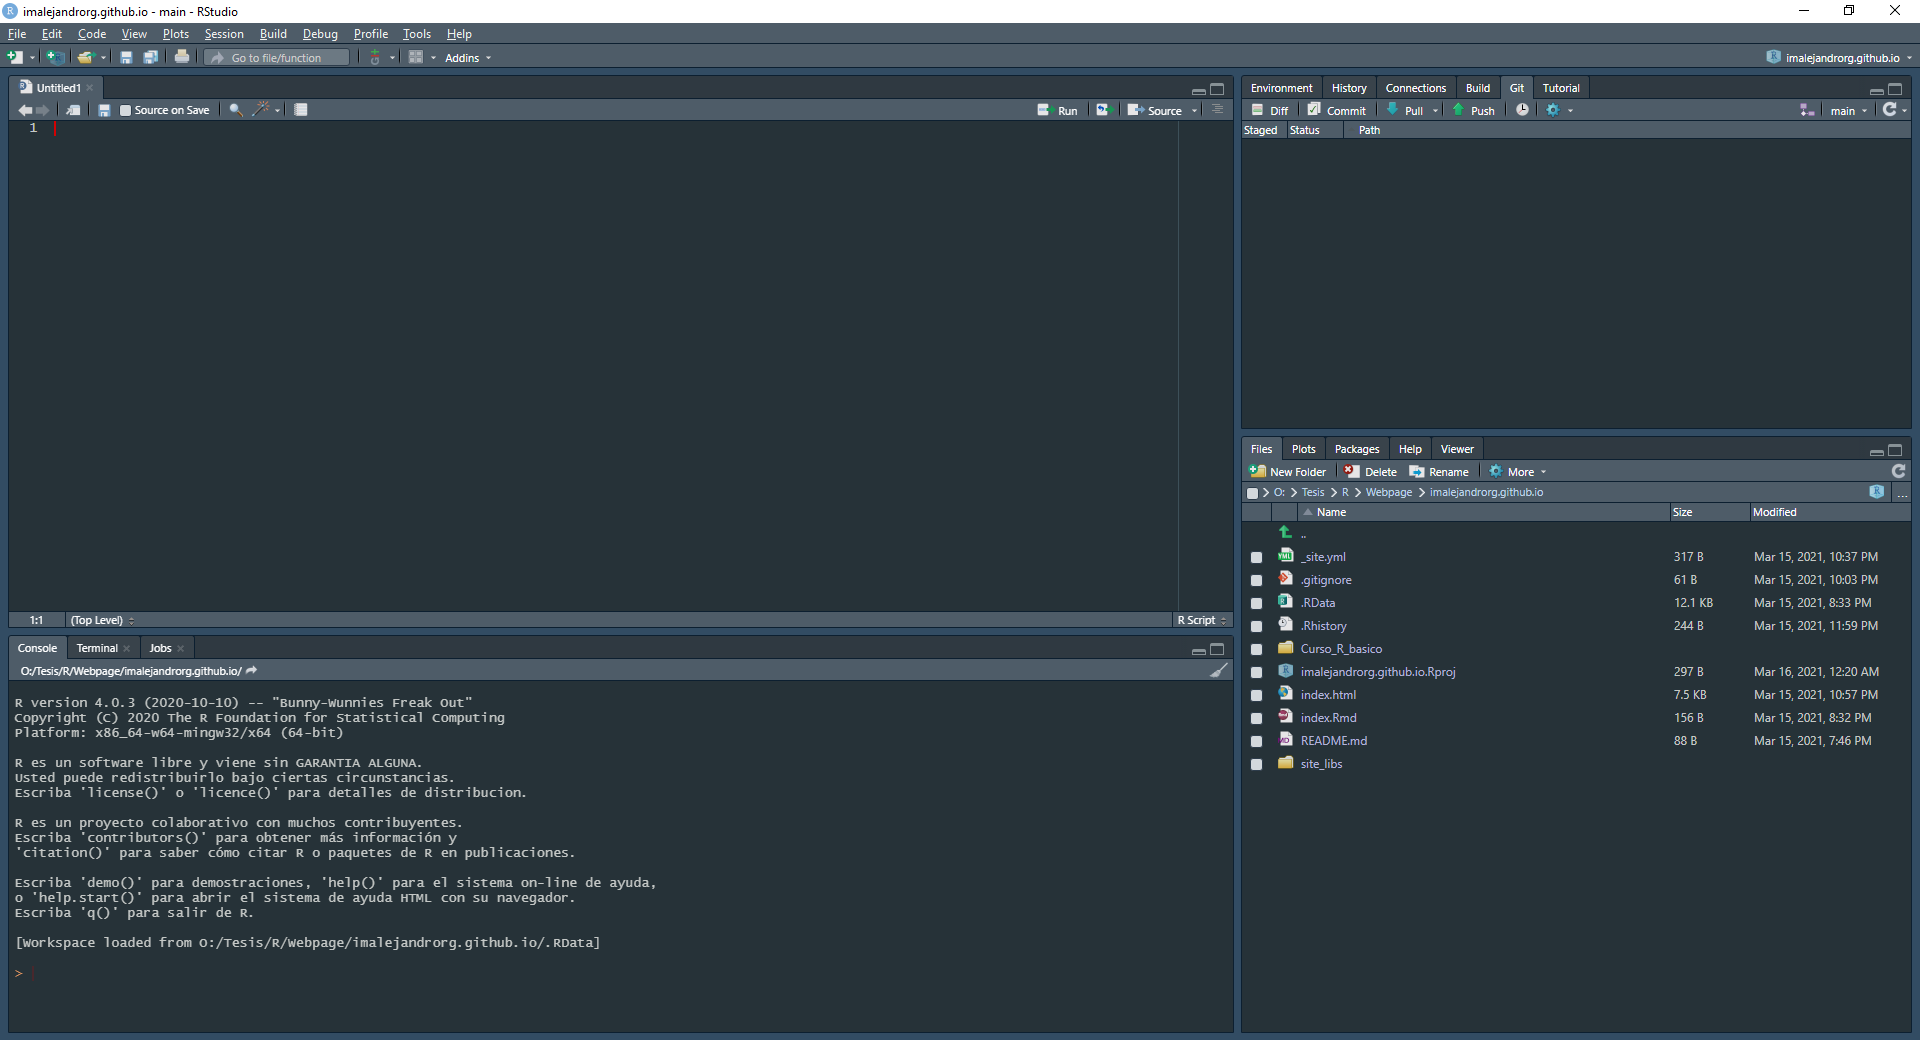The width and height of the screenshot is (1920, 1040).
Task: Save the current document
Action: pos(126,57)
